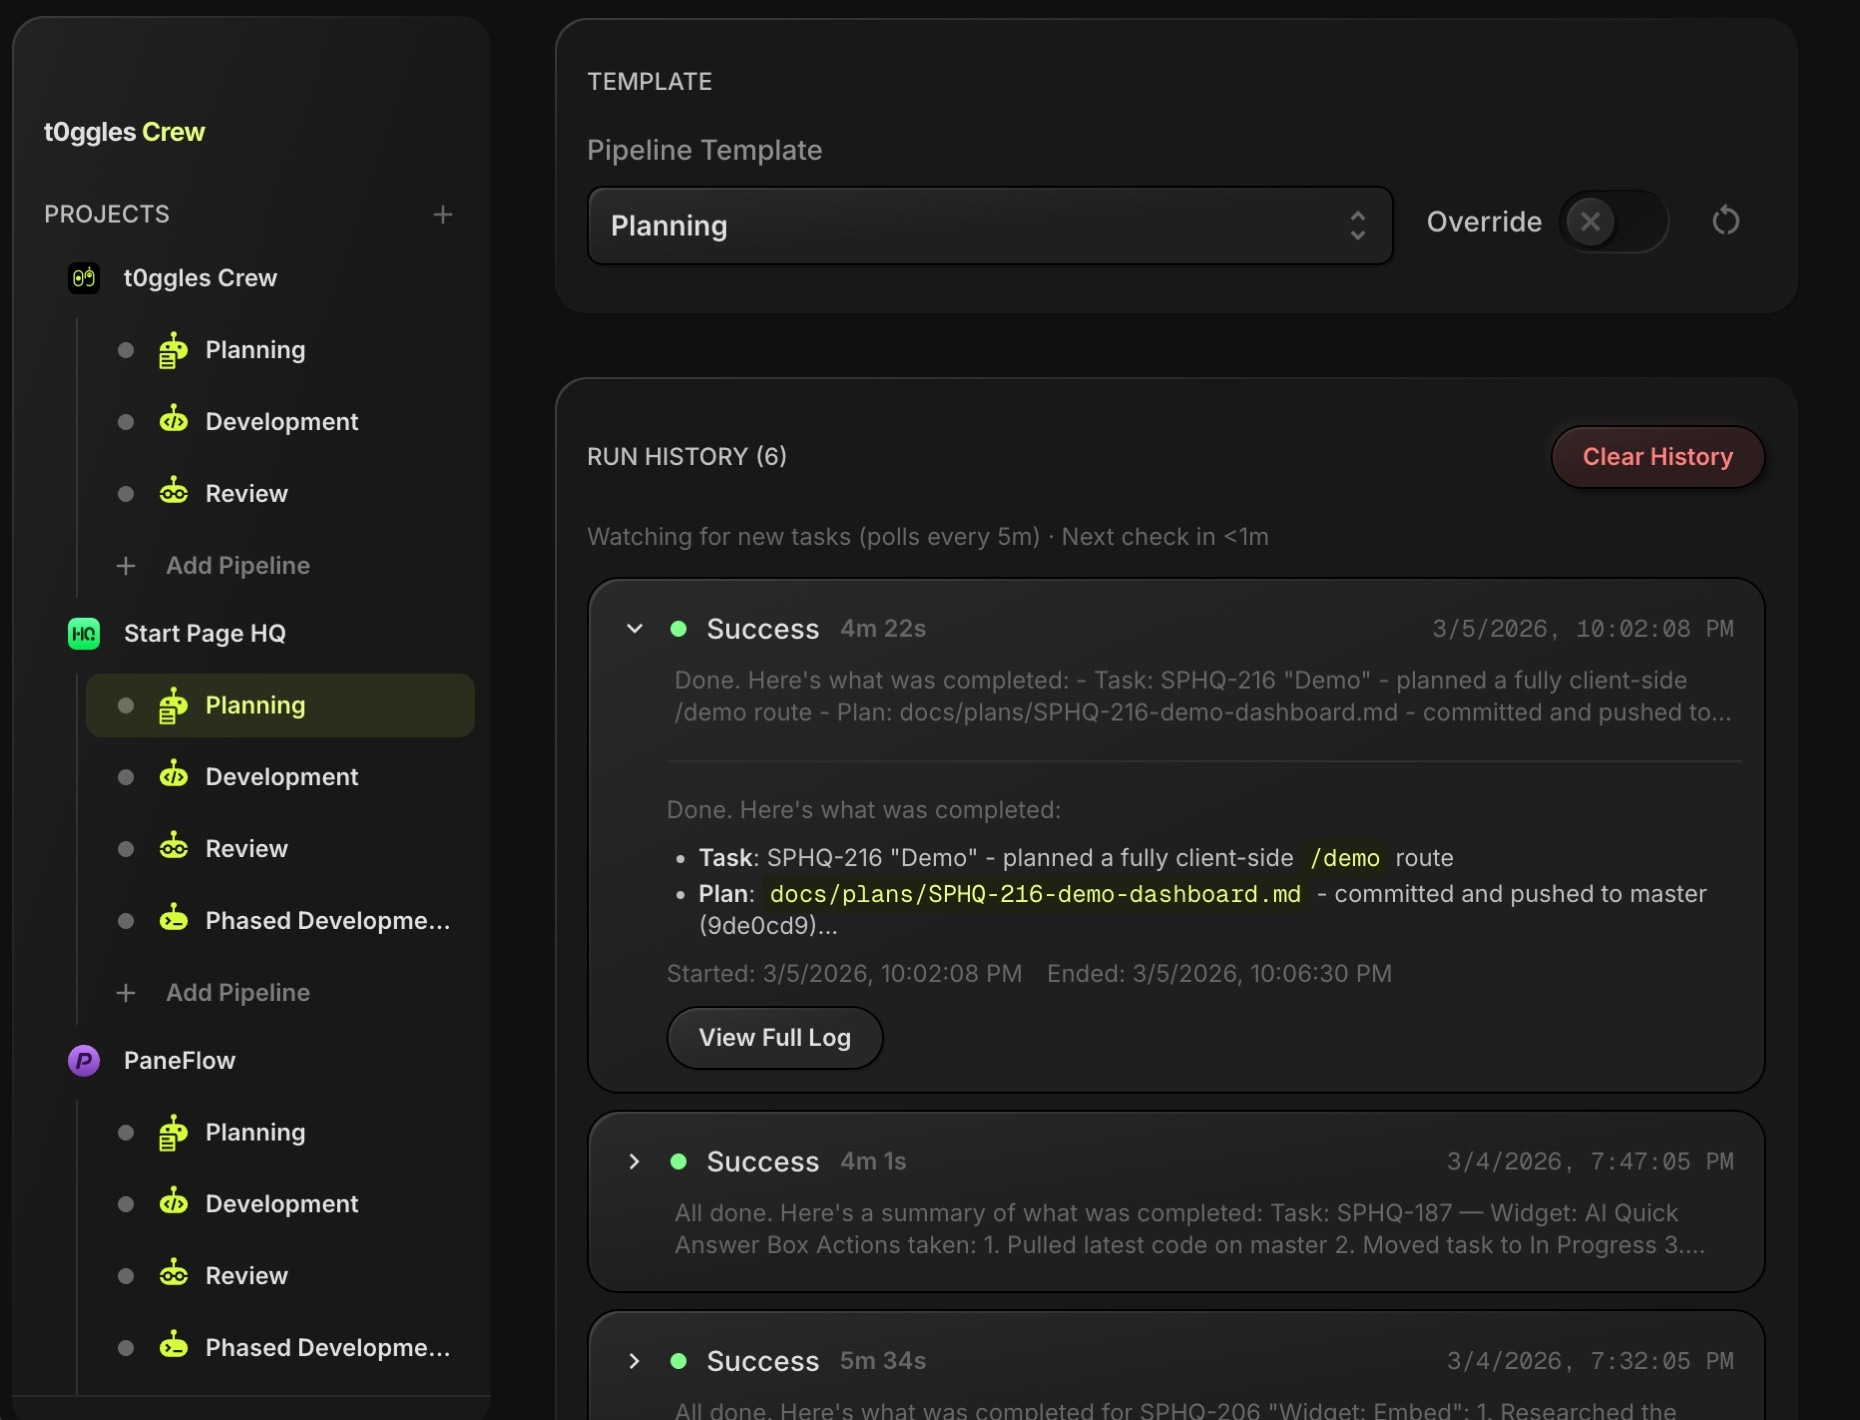Expand the 7:32:05 PM success run

pyautogui.click(x=634, y=1362)
